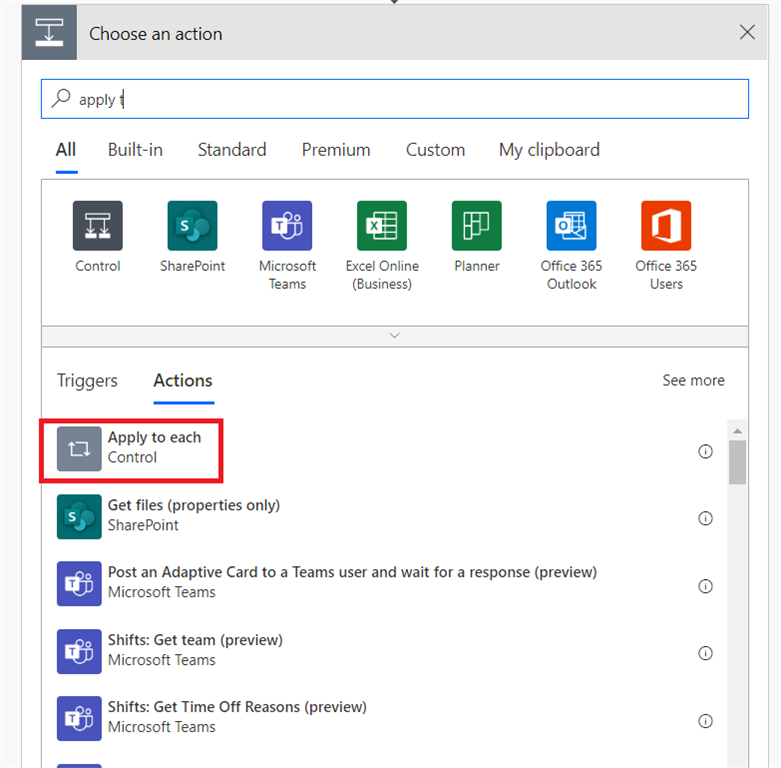This screenshot has height=768, width=781.
Task: Switch to the Built-in tab
Action: (x=135, y=150)
